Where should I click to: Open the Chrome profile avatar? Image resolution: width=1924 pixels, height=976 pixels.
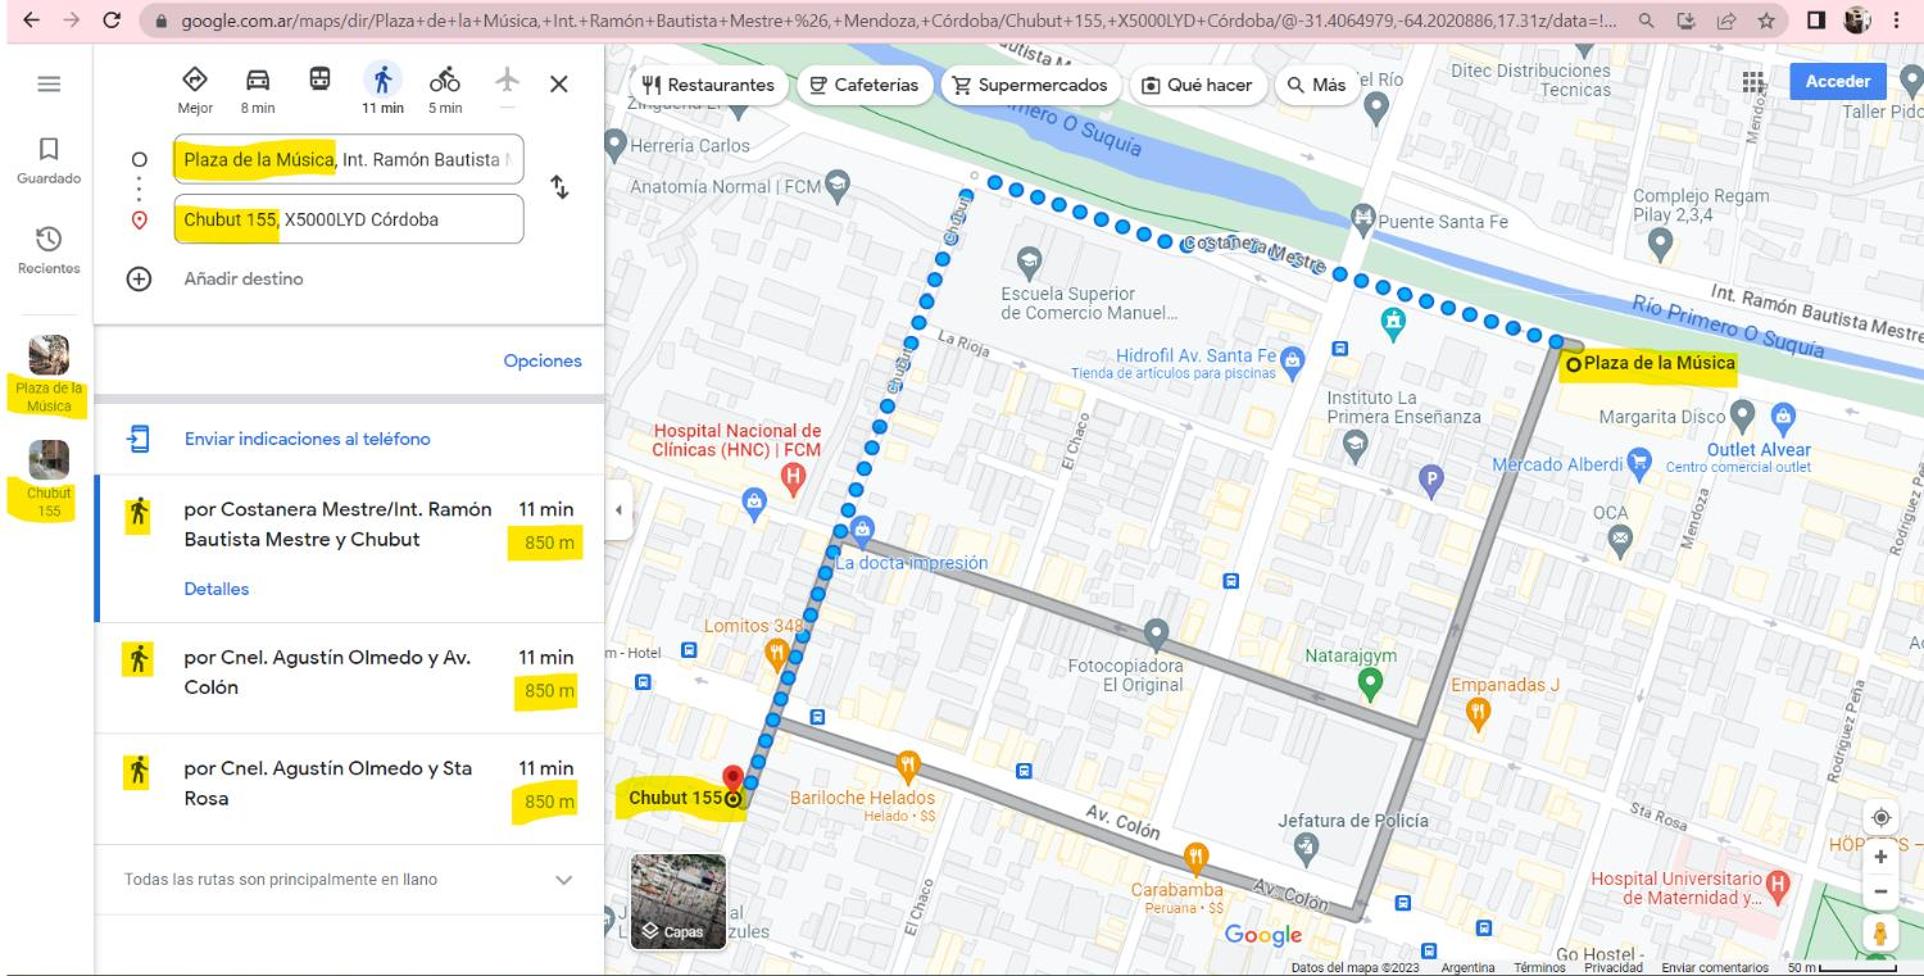click(1857, 20)
